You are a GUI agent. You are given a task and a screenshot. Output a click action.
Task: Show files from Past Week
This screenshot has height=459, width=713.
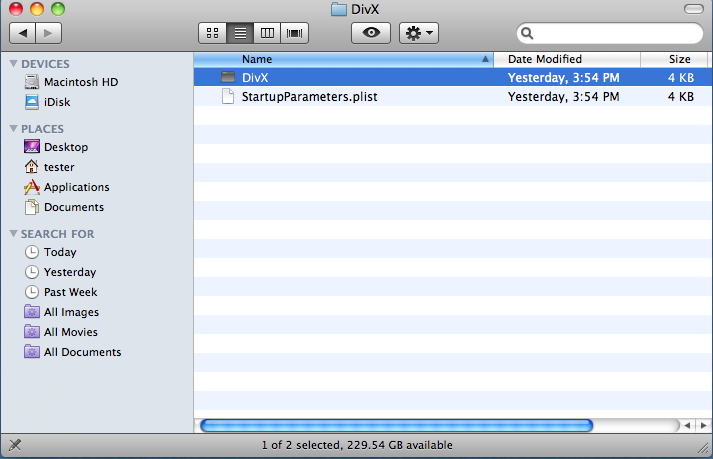point(70,293)
